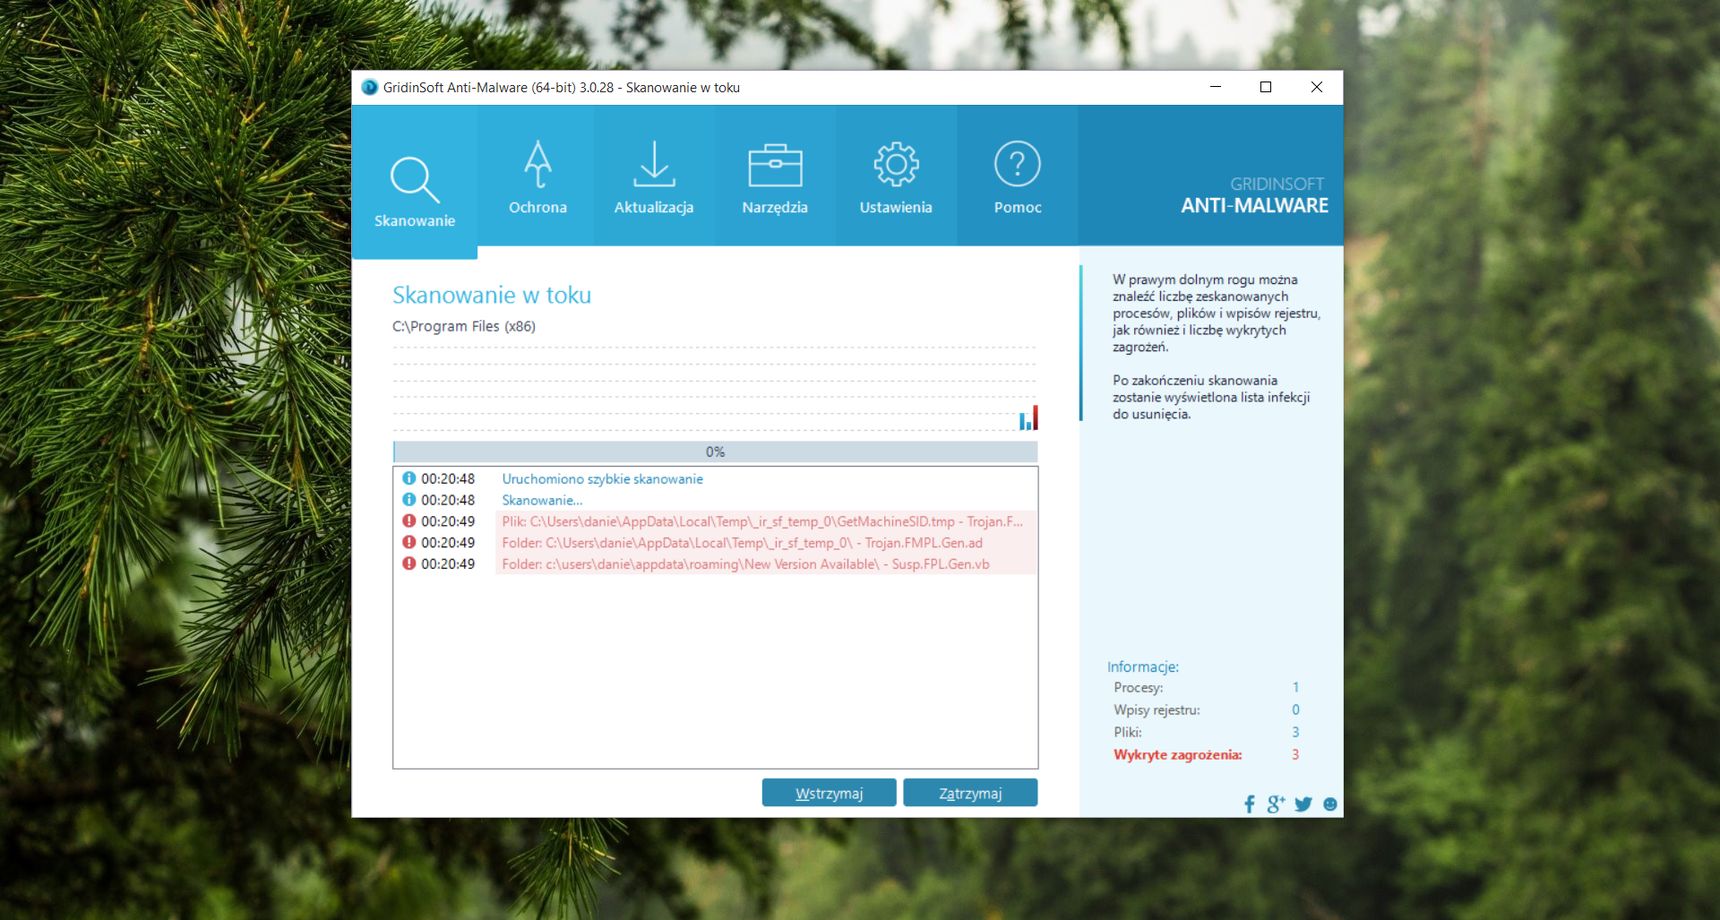Select the Susp.FPL.Gen.vb folder threat row
1720x920 pixels.
[x=715, y=564]
